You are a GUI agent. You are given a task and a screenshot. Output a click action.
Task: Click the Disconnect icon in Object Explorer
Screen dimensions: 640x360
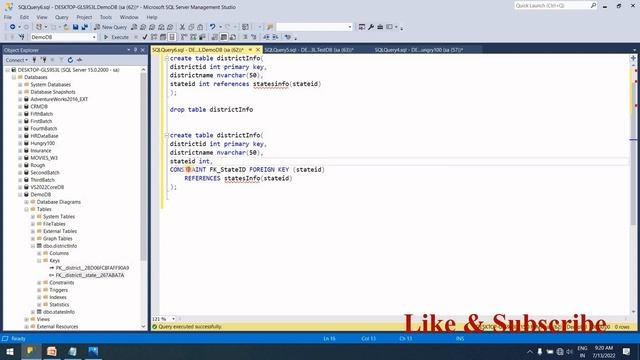43,60
